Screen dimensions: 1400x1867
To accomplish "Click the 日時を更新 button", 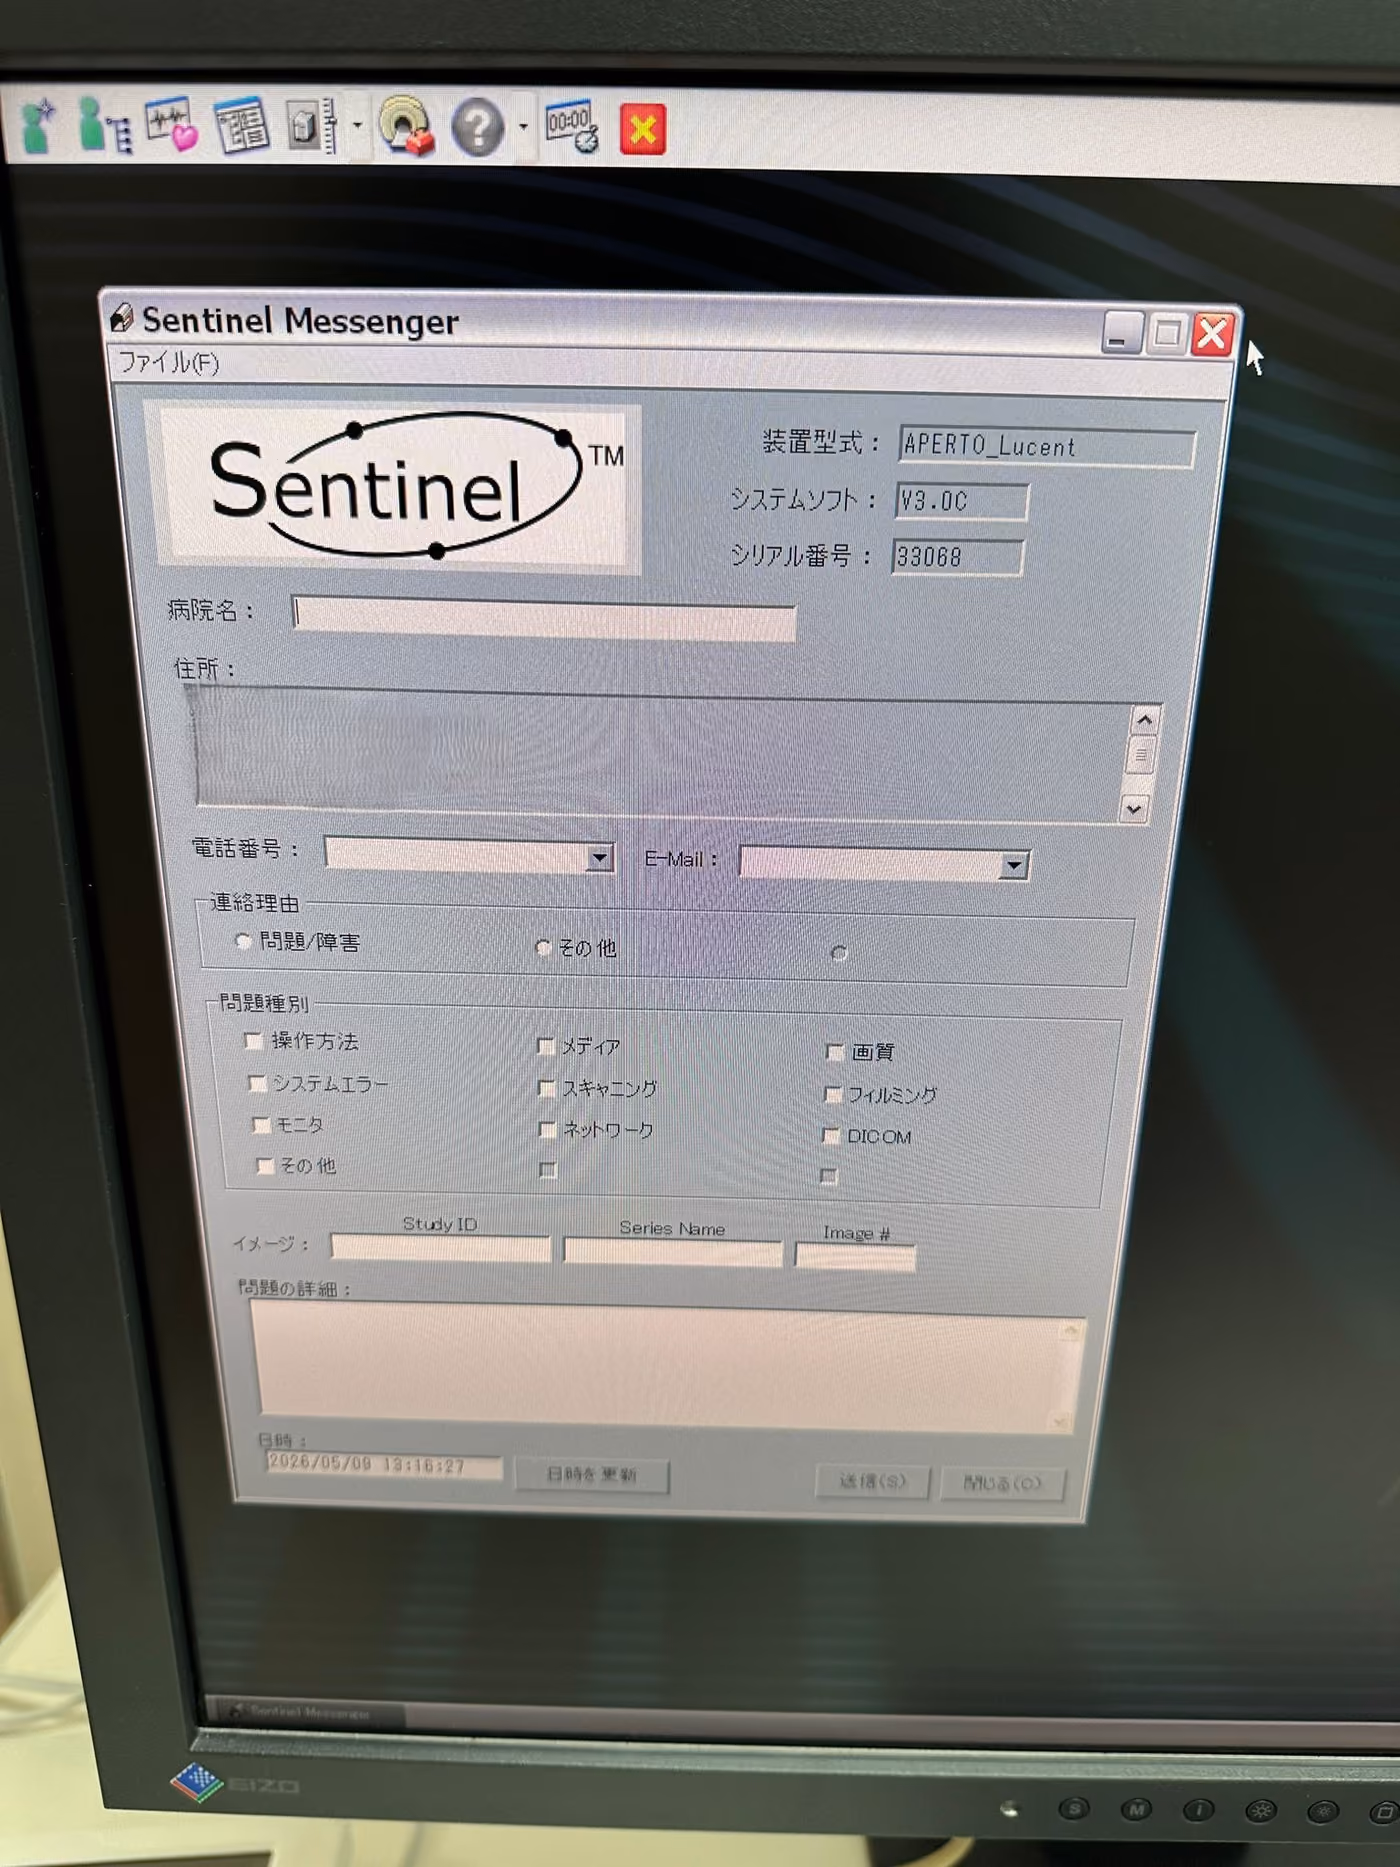I will pos(591,1474).
